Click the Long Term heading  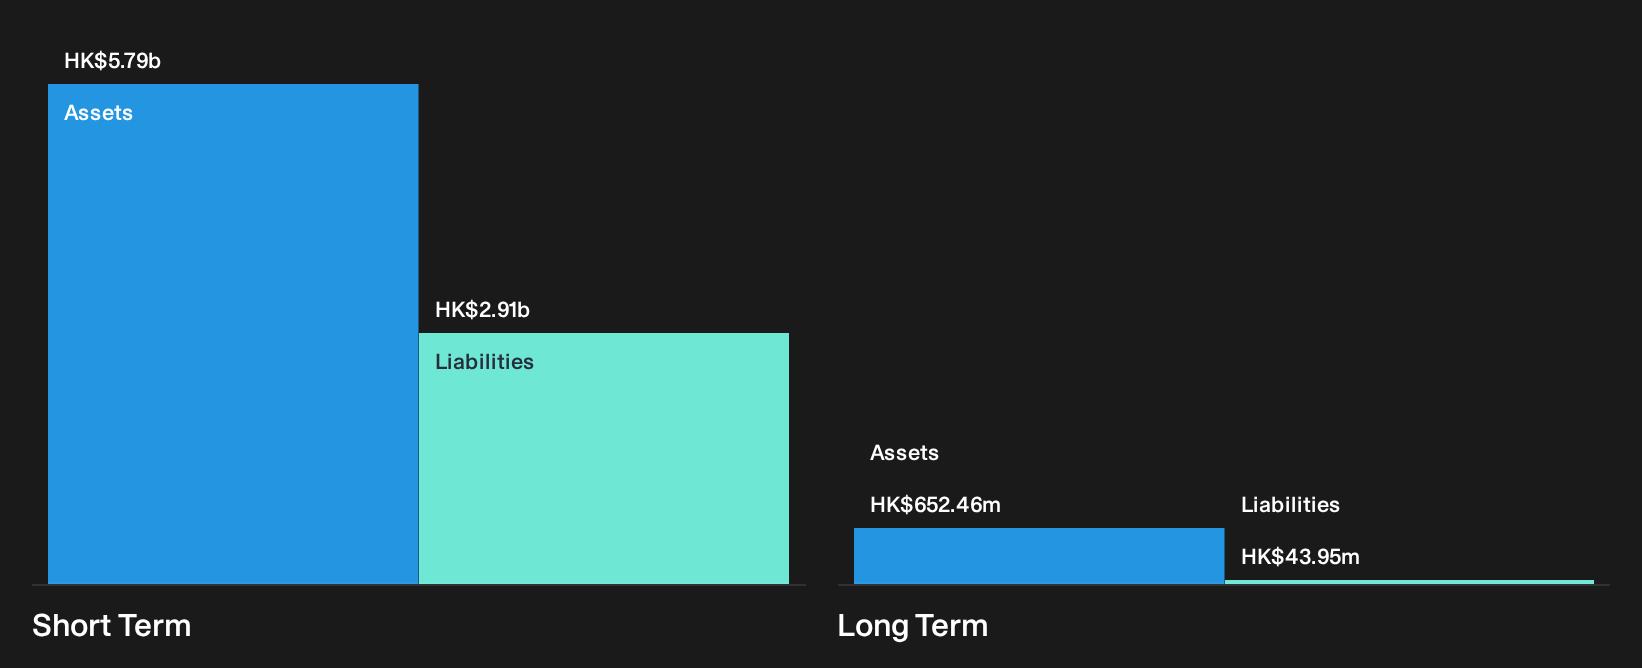pyautogui.click(x=912, y=626)
